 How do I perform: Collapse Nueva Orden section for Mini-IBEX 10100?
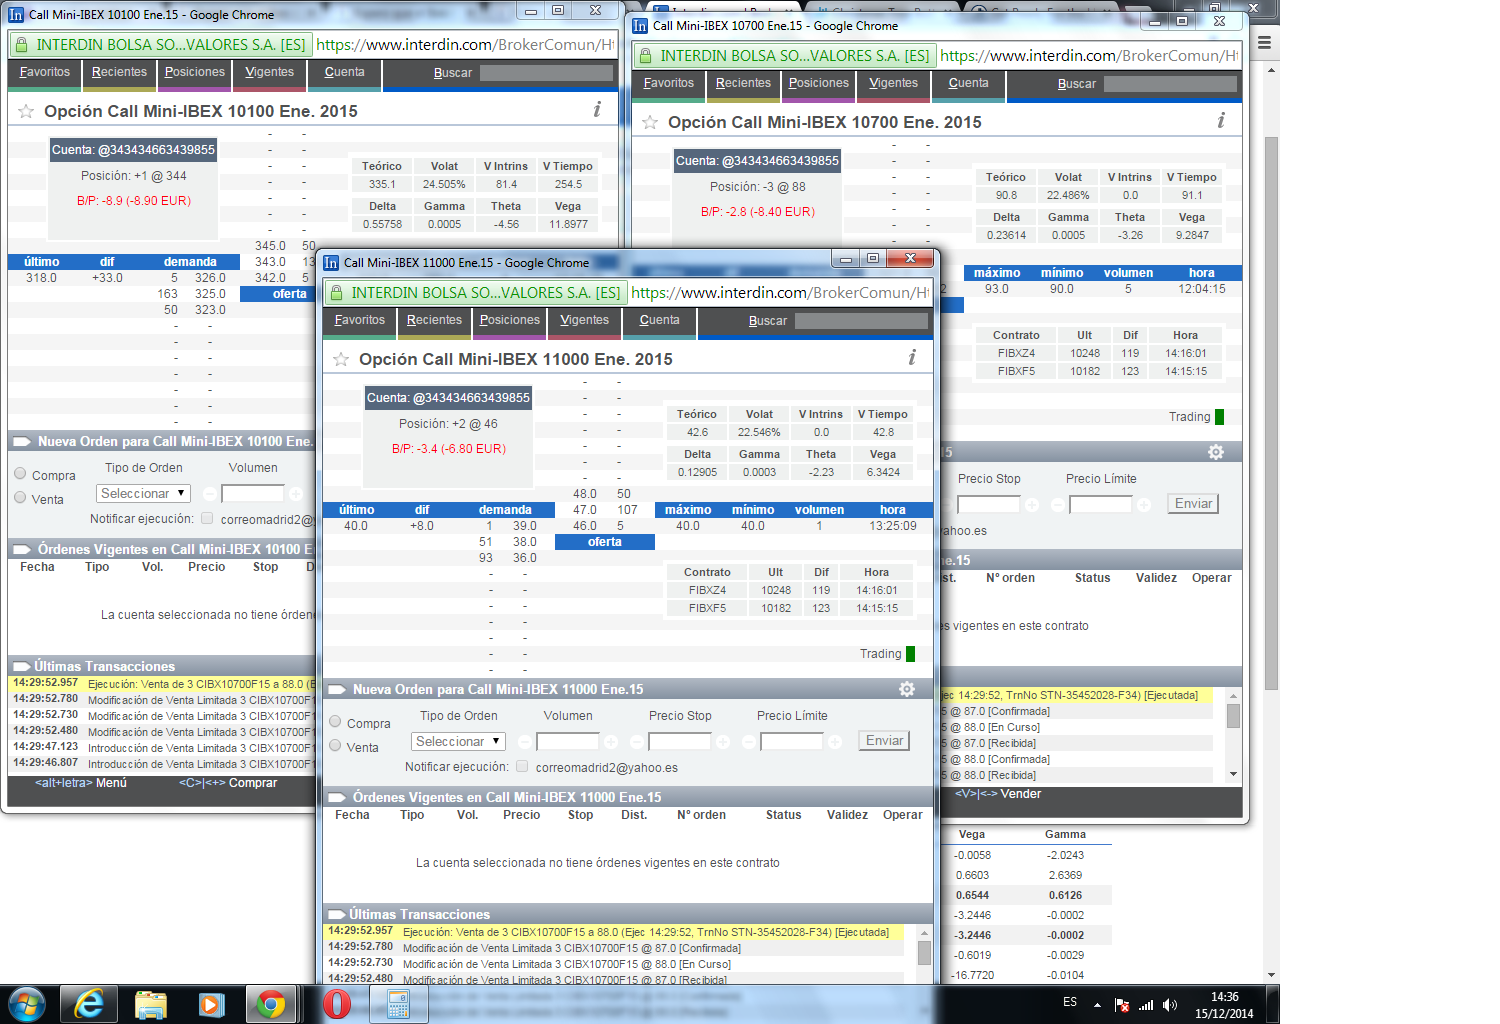click(x=21, y=441)
